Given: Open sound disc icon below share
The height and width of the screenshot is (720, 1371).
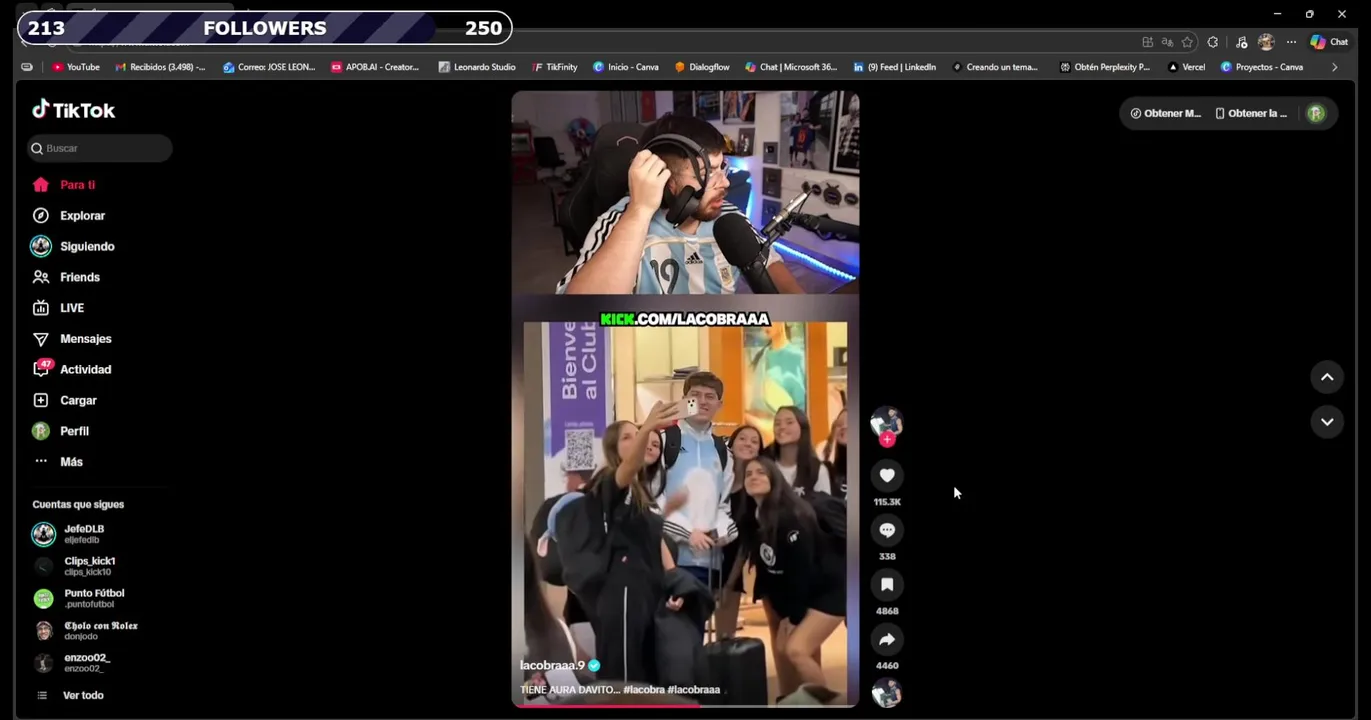Looking at the screenshot, I should pyautogui.click(x=887, y=693).
